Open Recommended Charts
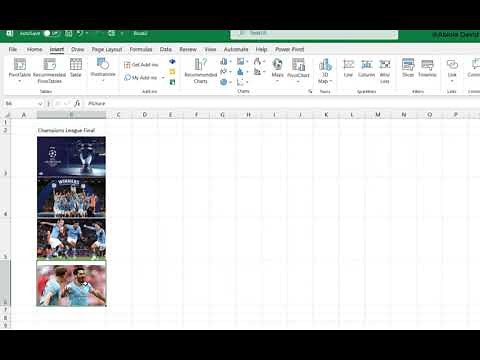Image resolution: width=480 pixels, height=360 pixels. coord(201,70)
